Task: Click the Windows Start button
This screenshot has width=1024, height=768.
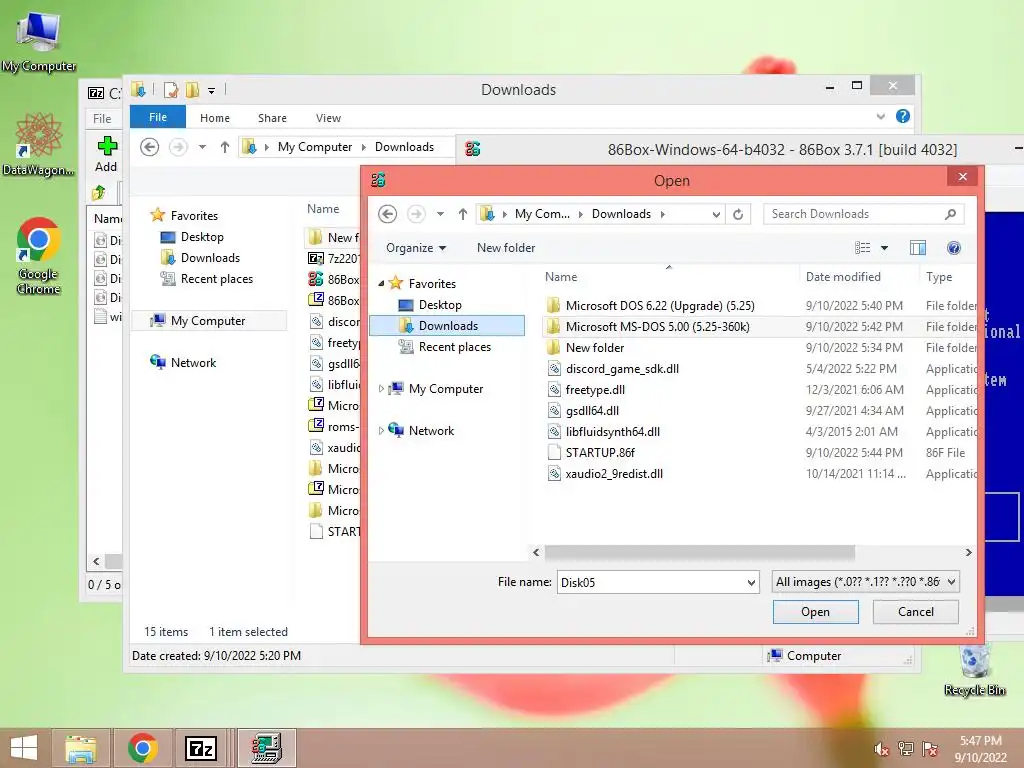Action: click(x=24, y=748)
